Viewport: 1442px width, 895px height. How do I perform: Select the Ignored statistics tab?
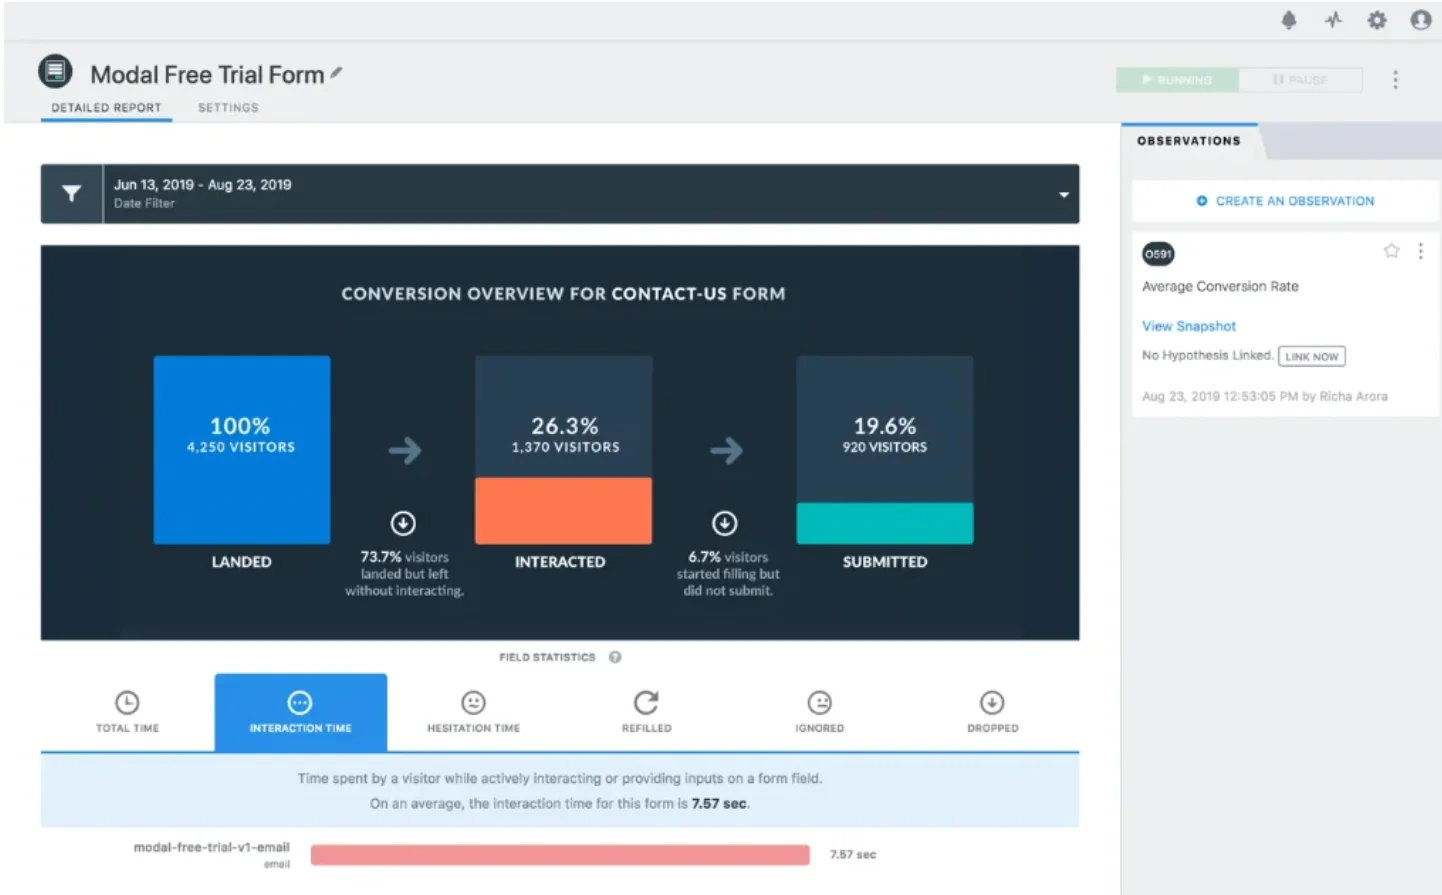(x=819, y=712)
